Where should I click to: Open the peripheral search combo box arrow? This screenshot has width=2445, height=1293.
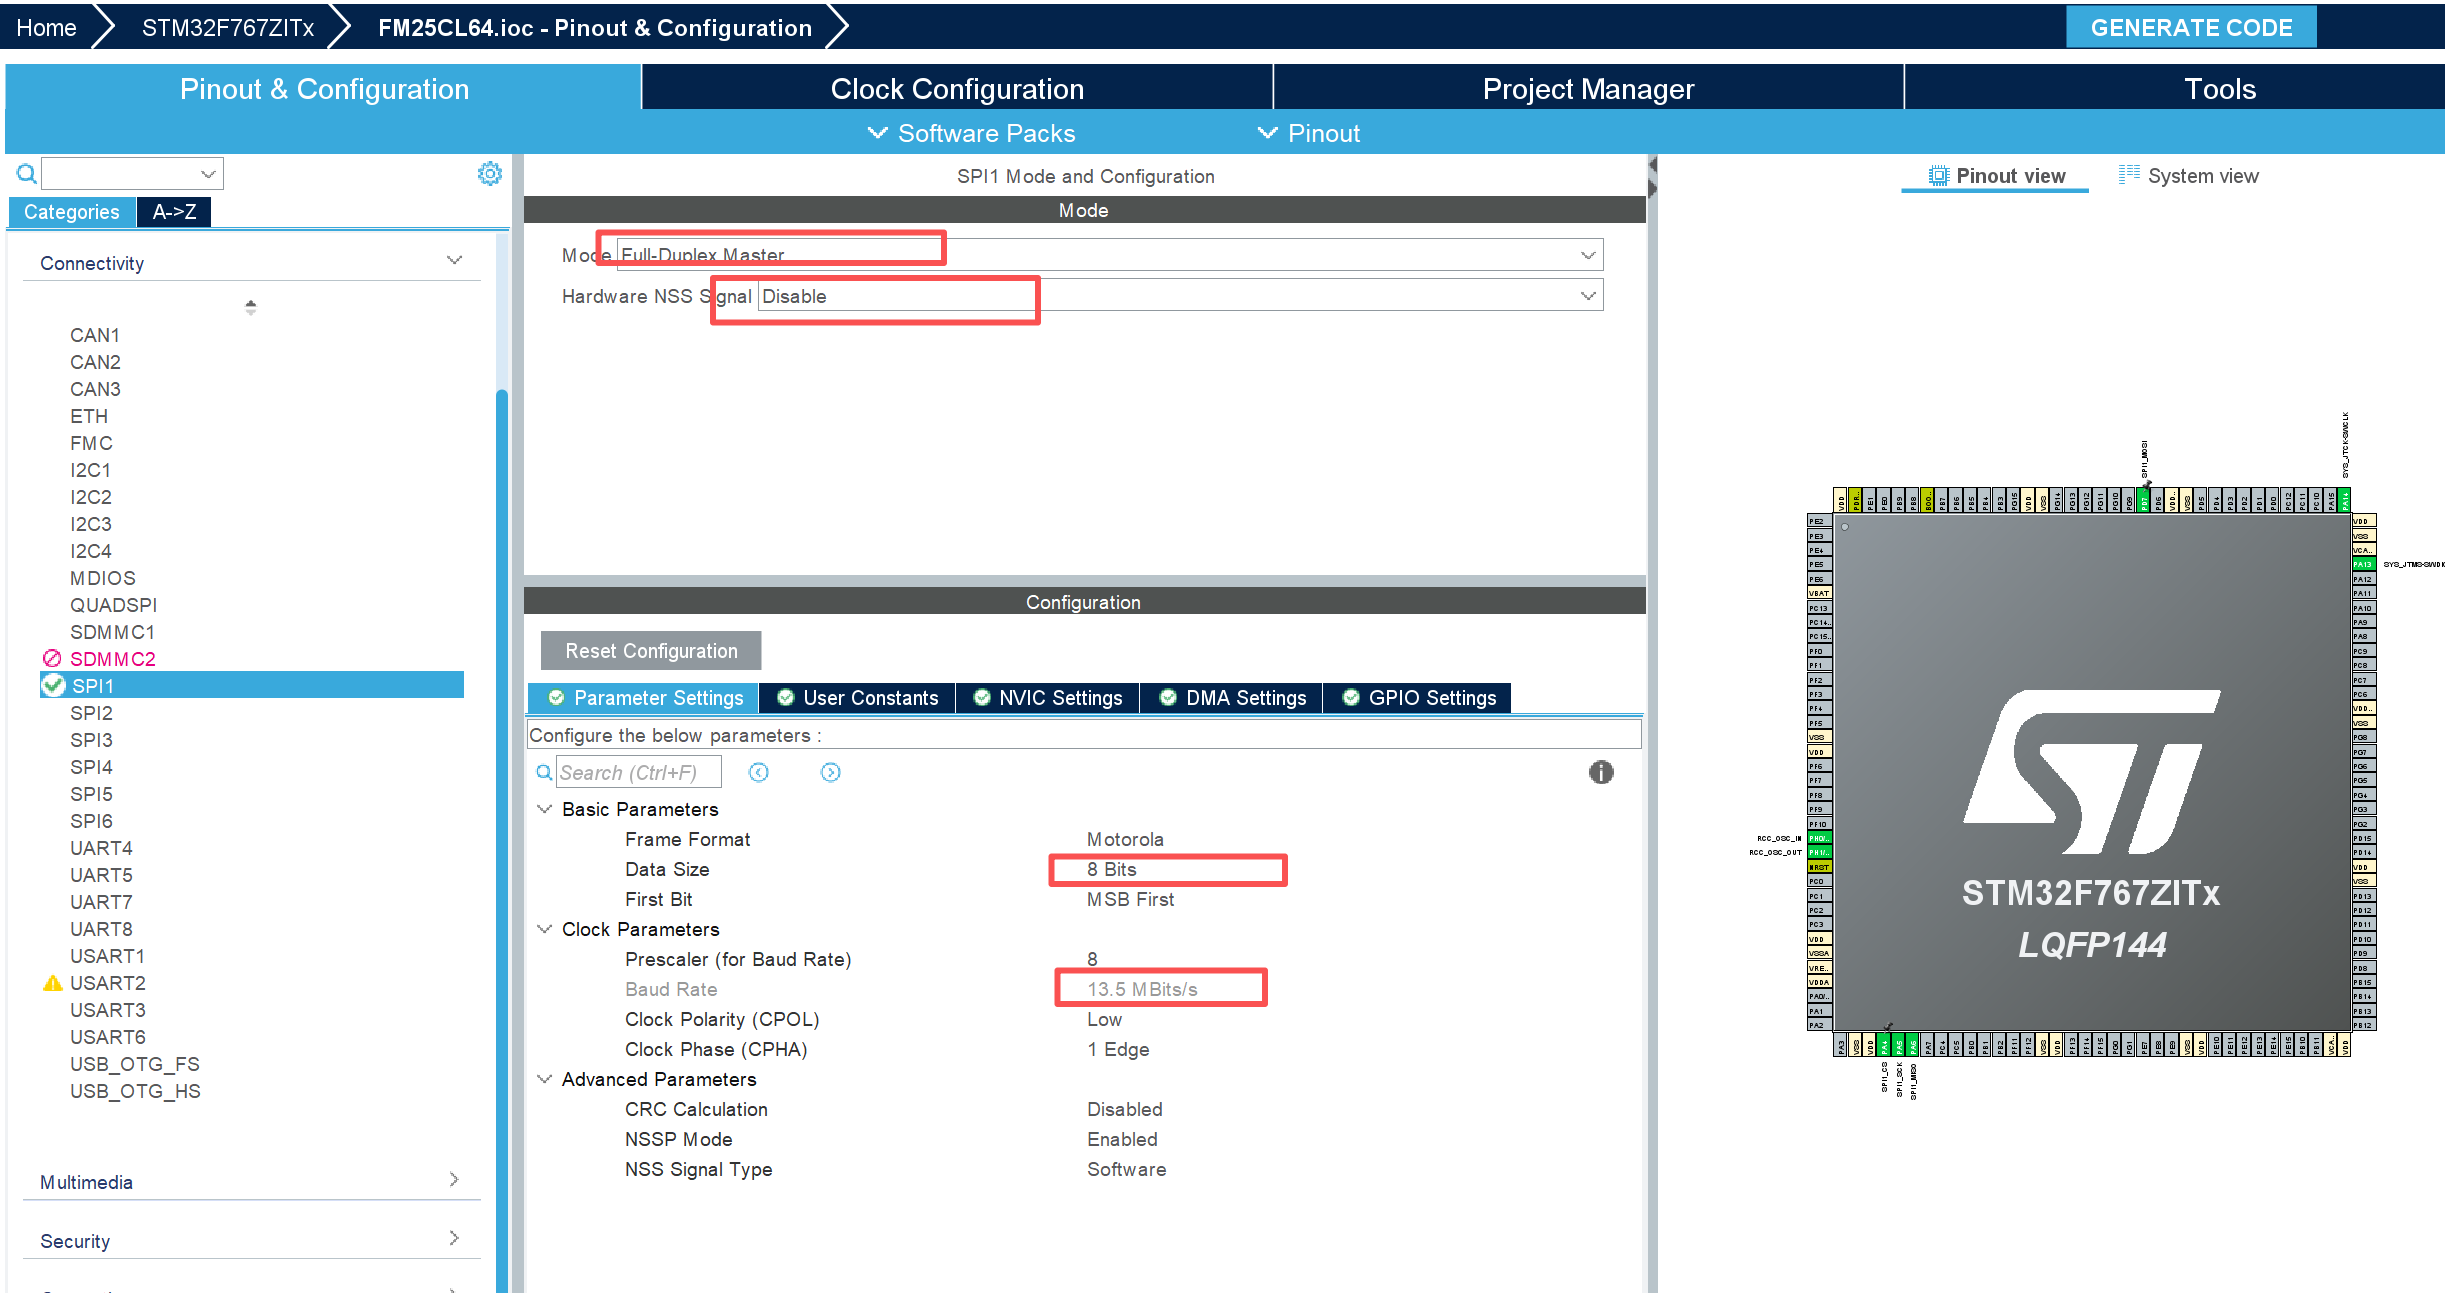click(208, 174)
